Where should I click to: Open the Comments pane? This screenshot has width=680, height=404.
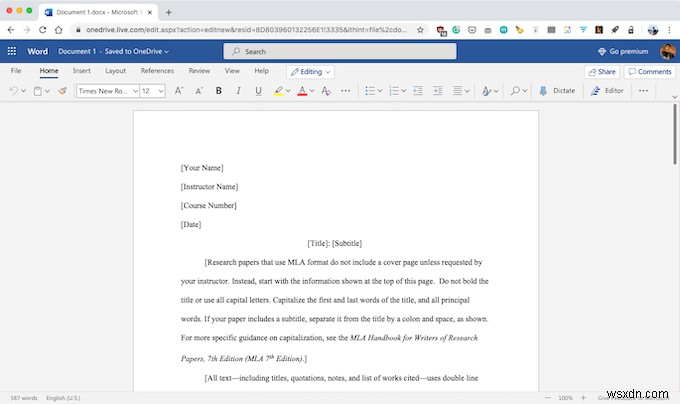pos(650,72)
